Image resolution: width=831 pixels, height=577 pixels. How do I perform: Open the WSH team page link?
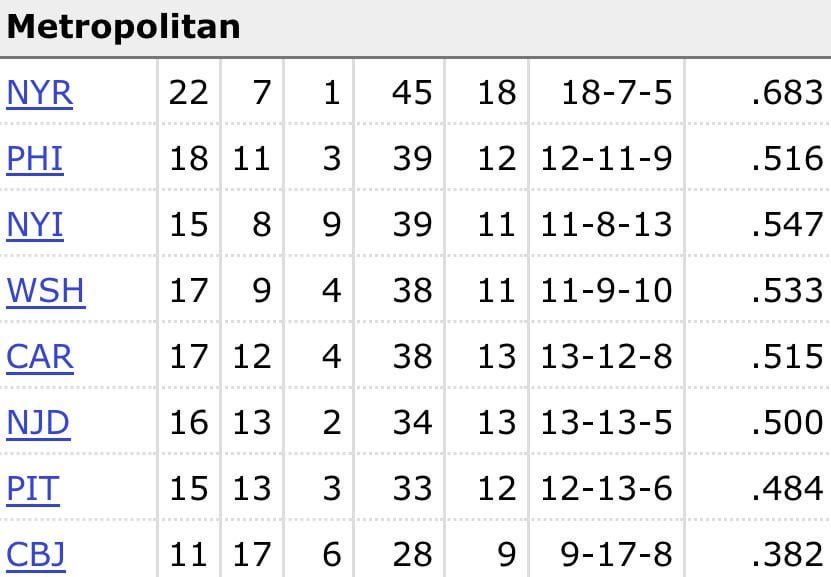pos(45,291)
